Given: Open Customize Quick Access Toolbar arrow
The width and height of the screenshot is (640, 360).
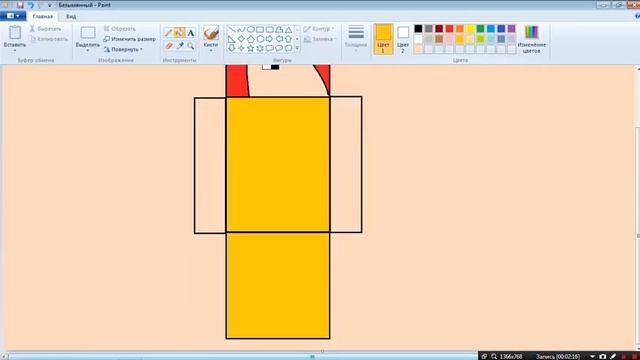Looking at the screenshot, I should pyautogui.click(x=50, y=5).
